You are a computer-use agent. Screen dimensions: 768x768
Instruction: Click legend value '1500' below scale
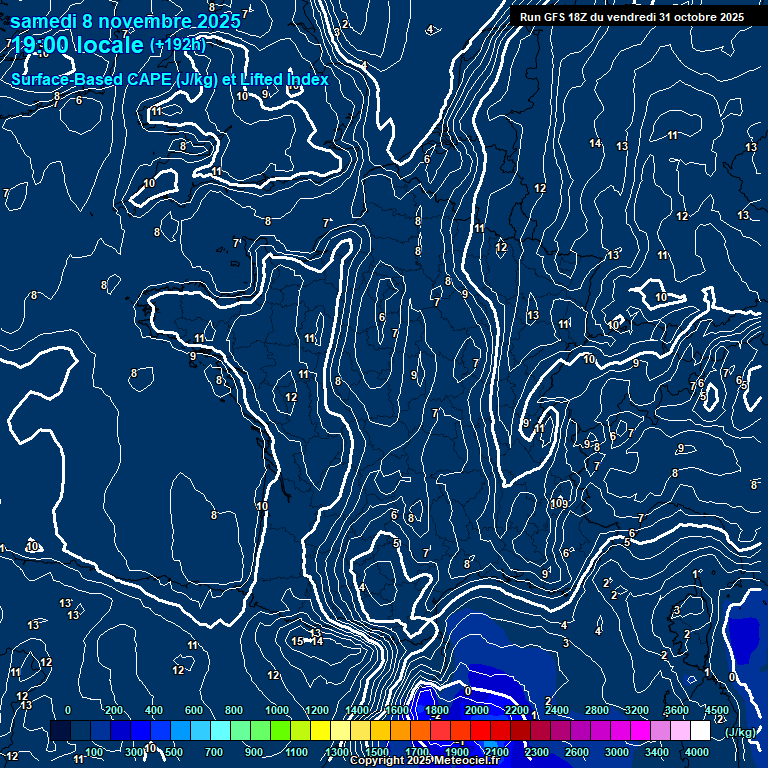(x=377, y=752)
